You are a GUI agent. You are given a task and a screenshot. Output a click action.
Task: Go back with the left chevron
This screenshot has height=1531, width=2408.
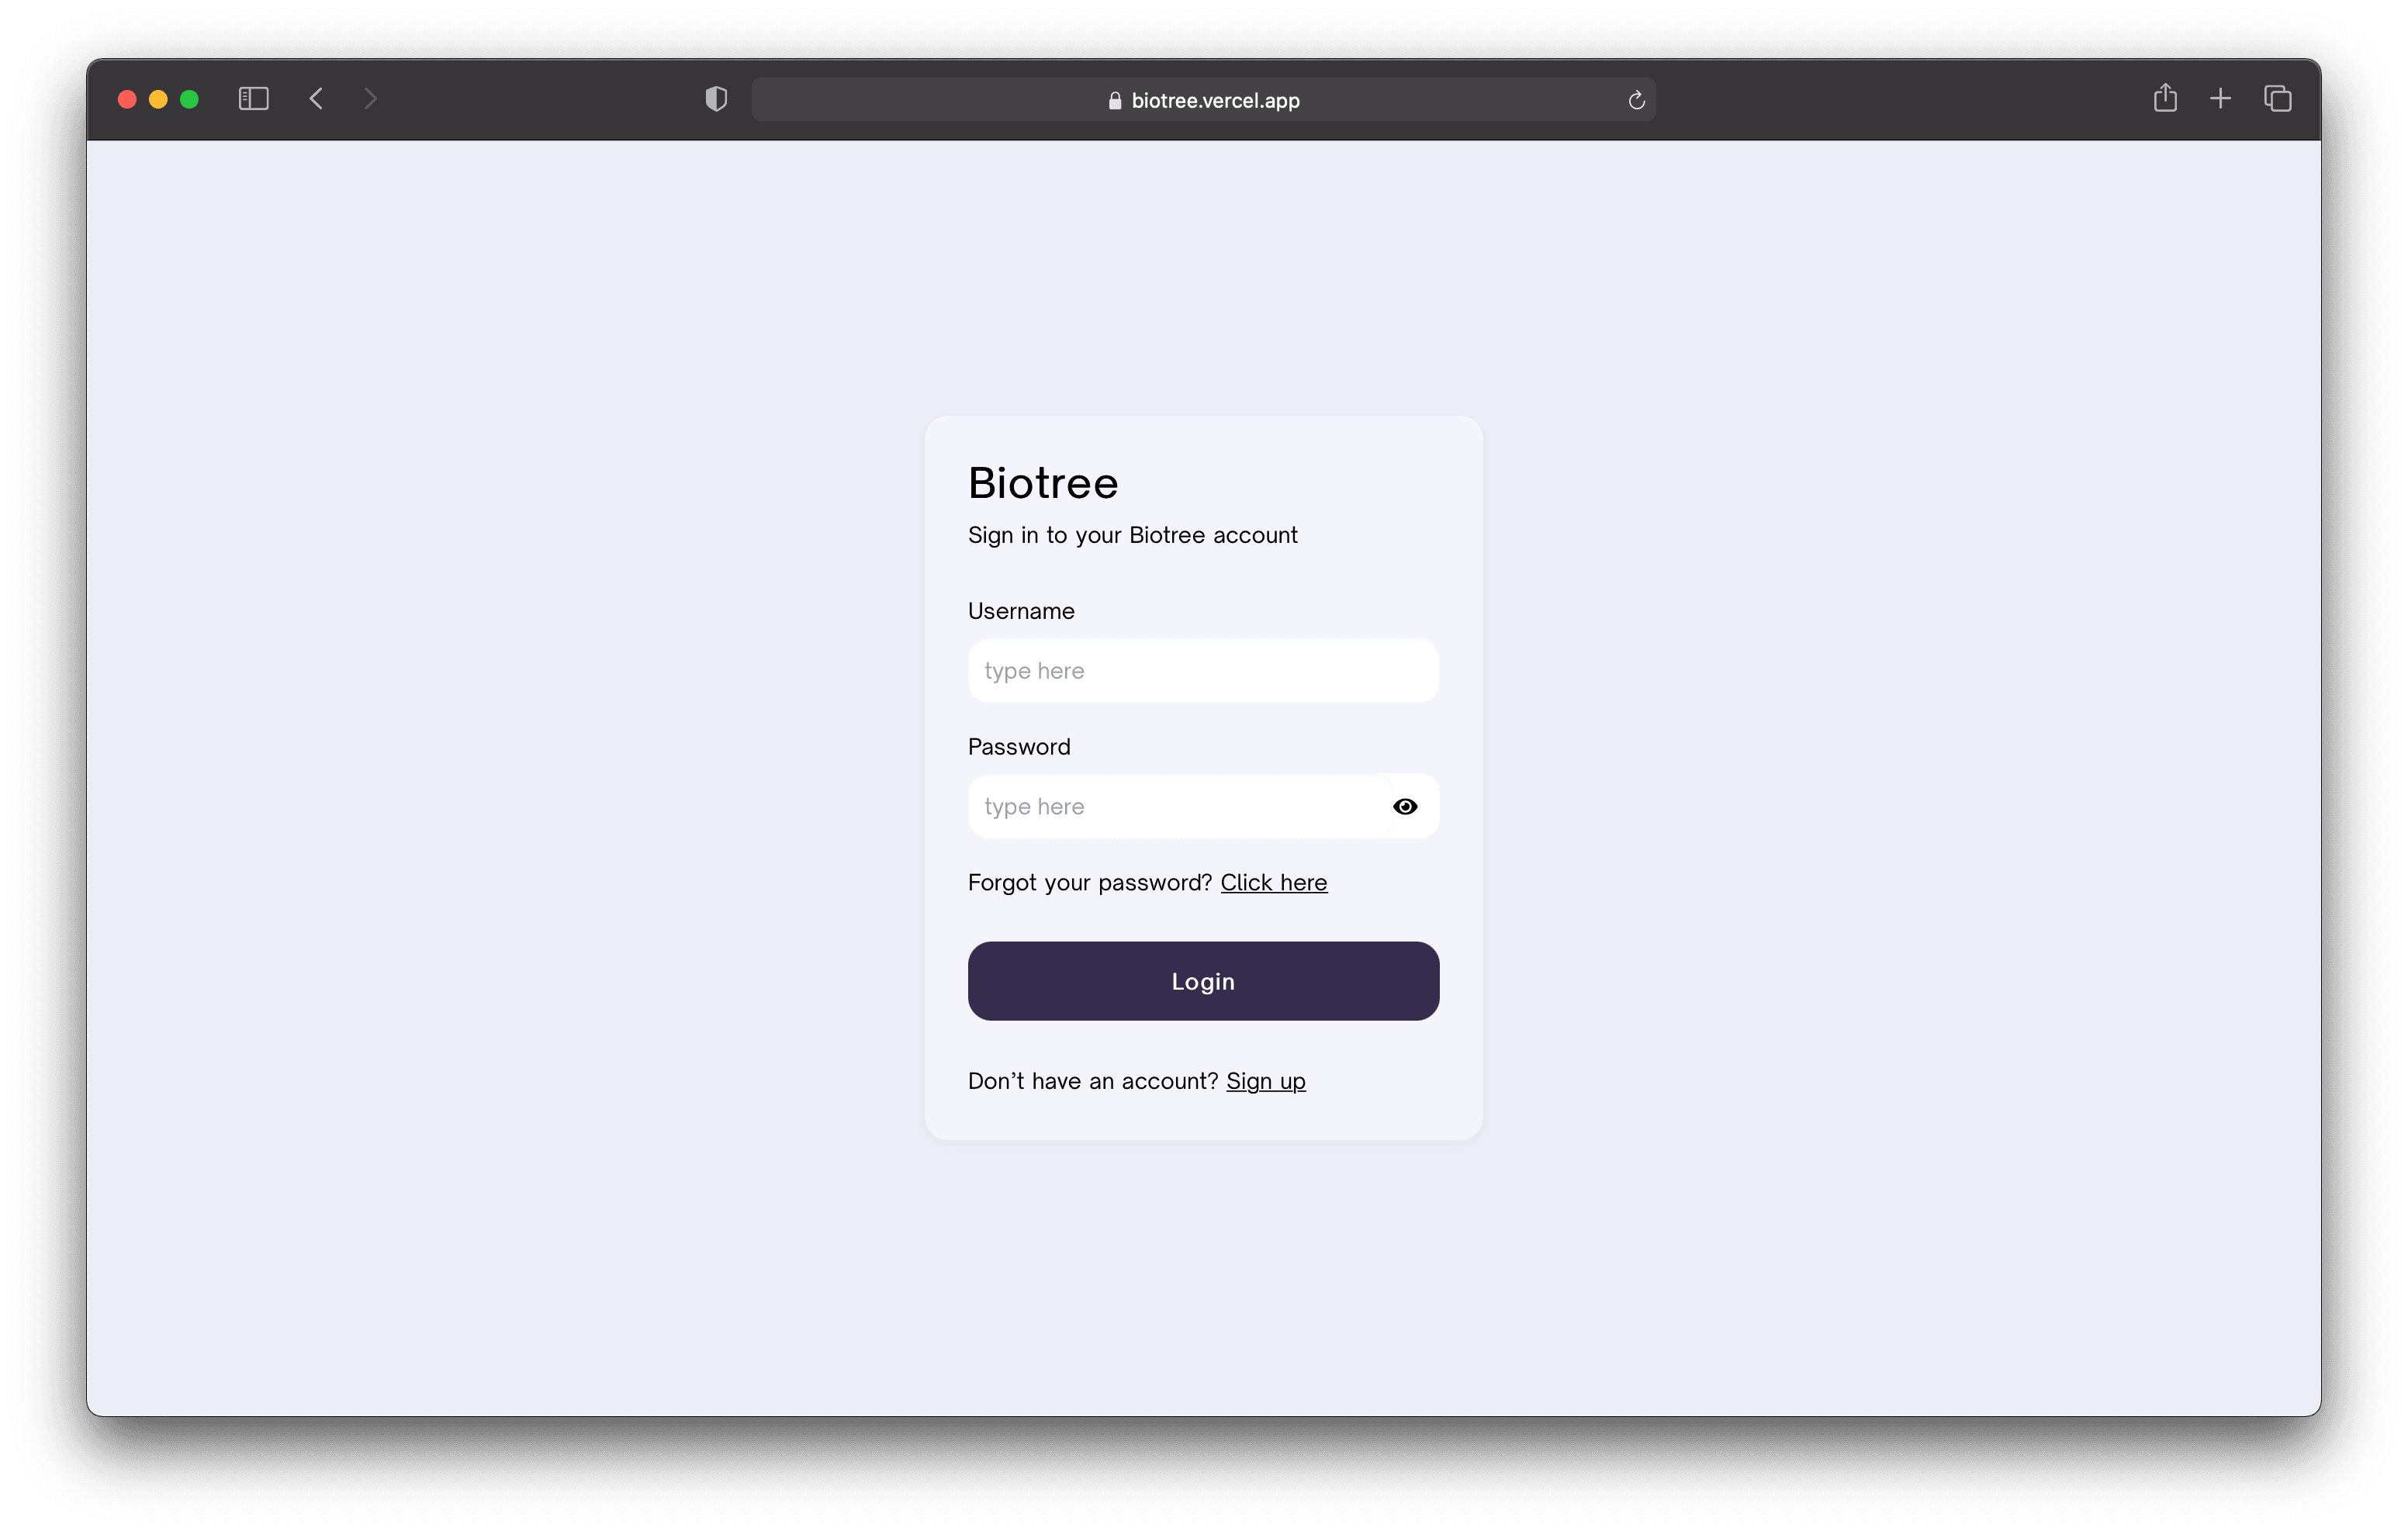click(316, 99)
